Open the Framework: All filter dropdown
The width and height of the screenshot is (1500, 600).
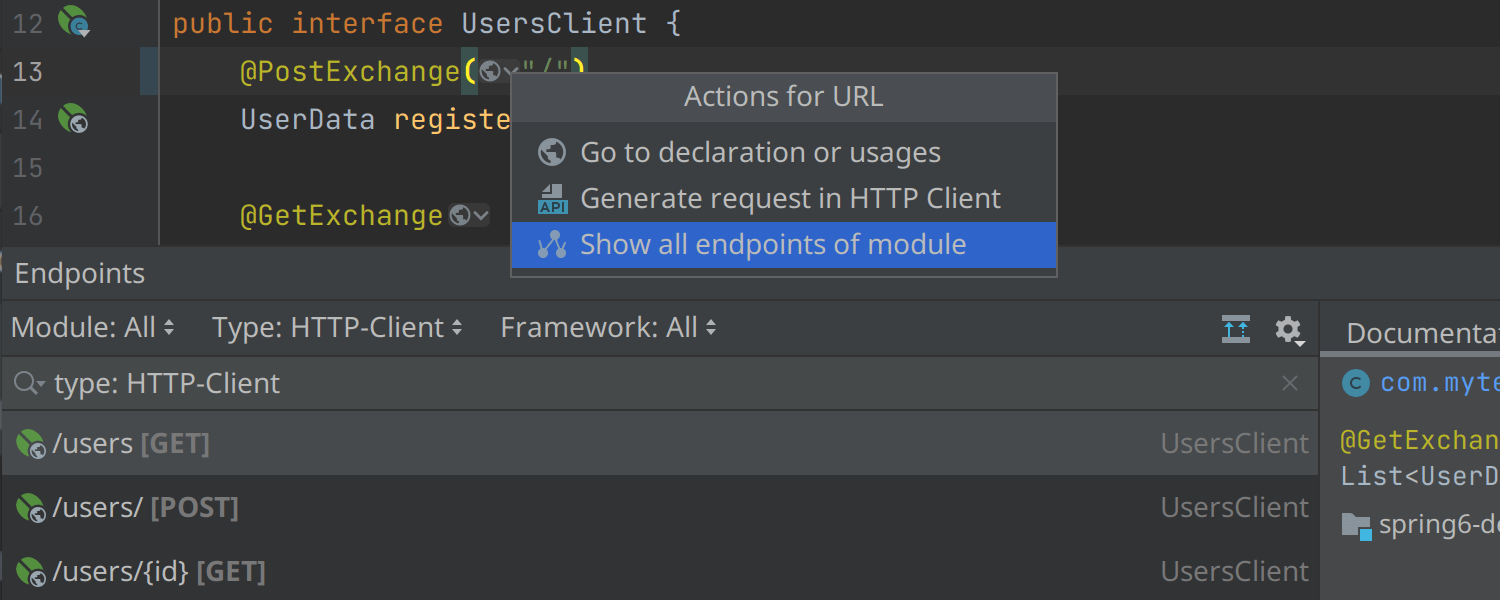608,328
